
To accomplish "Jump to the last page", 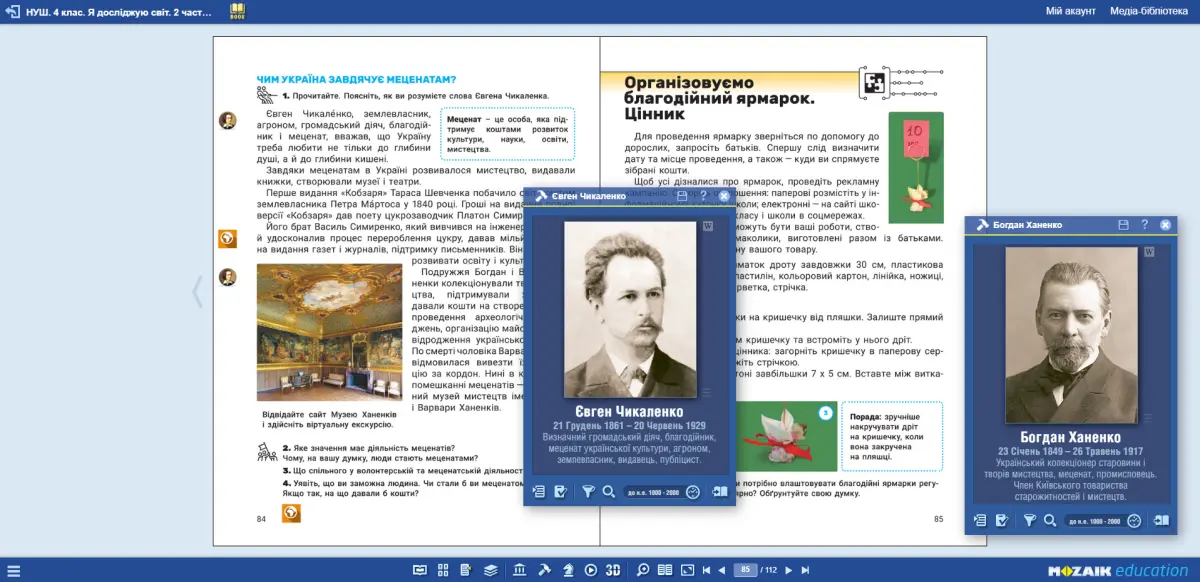I will 805,570.
